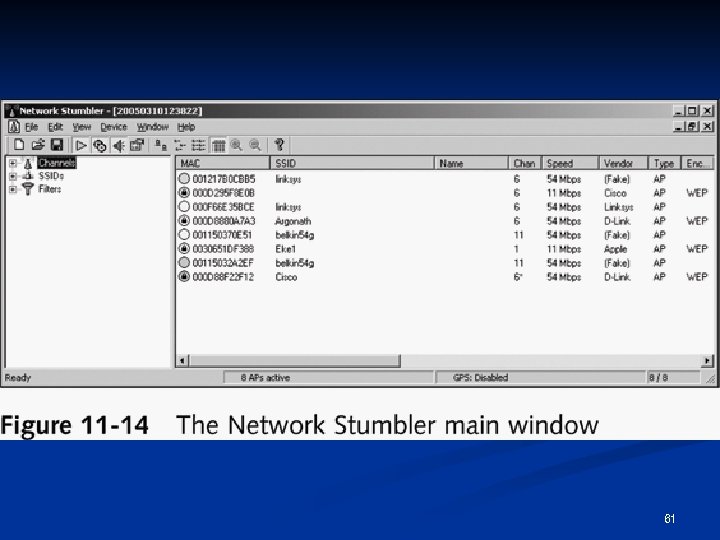This screenshot has height=540, width=720.
Task: Click status circle for 001217B0CBB5
Action: [184, 179]
